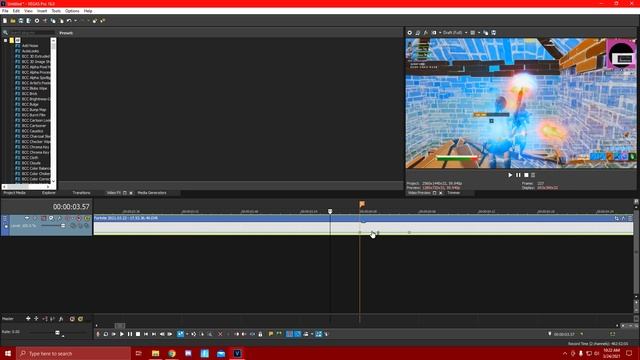Screen dimensions: 640x360
Task: Open Project Video Properties in preview toolbar
Action: tap(410, 33)
